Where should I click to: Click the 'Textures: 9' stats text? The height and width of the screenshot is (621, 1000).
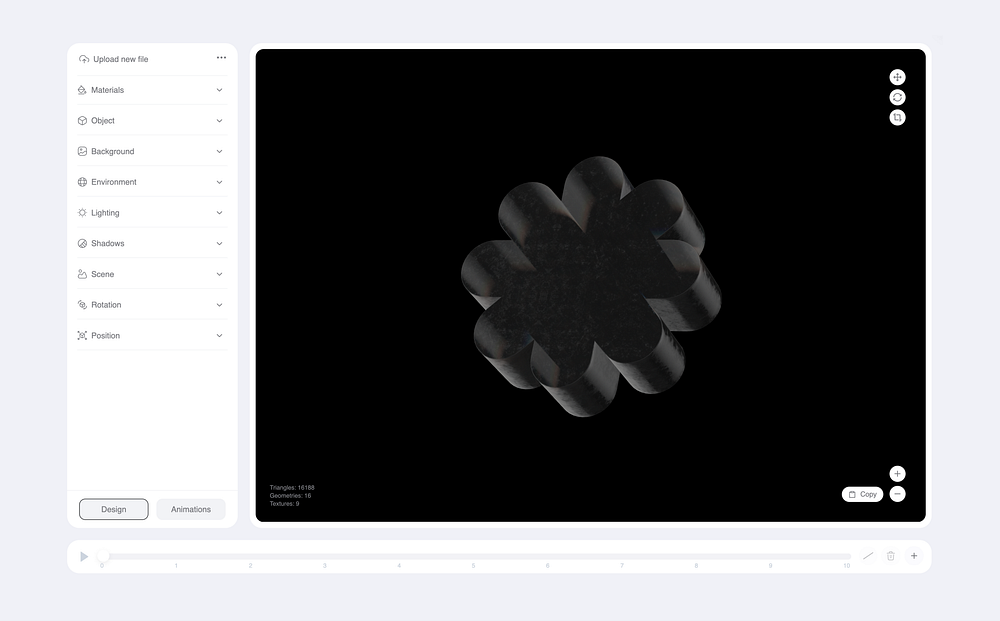284,504
